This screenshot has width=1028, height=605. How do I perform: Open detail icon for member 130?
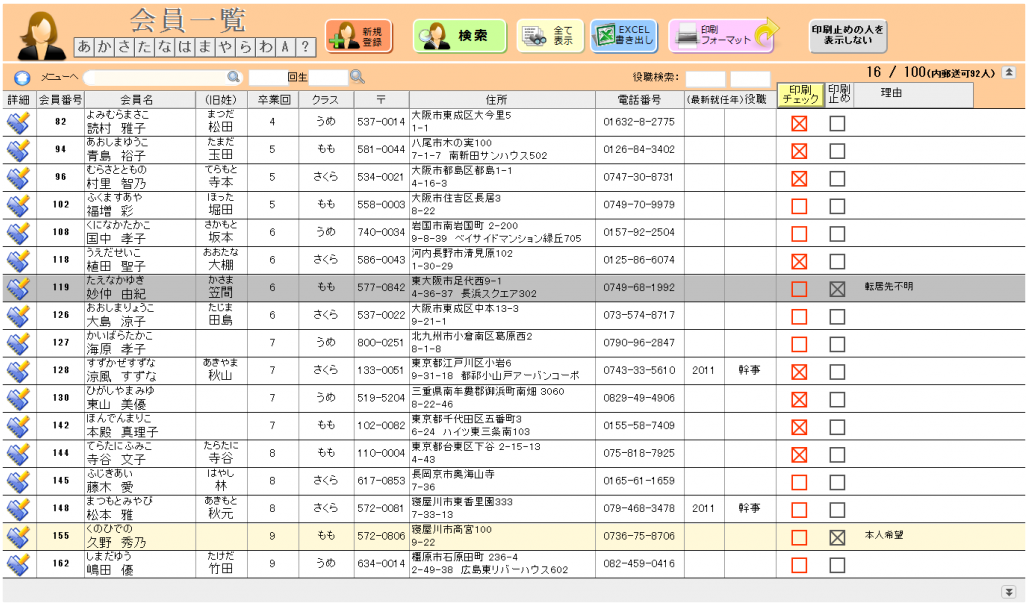coord(18,399)
